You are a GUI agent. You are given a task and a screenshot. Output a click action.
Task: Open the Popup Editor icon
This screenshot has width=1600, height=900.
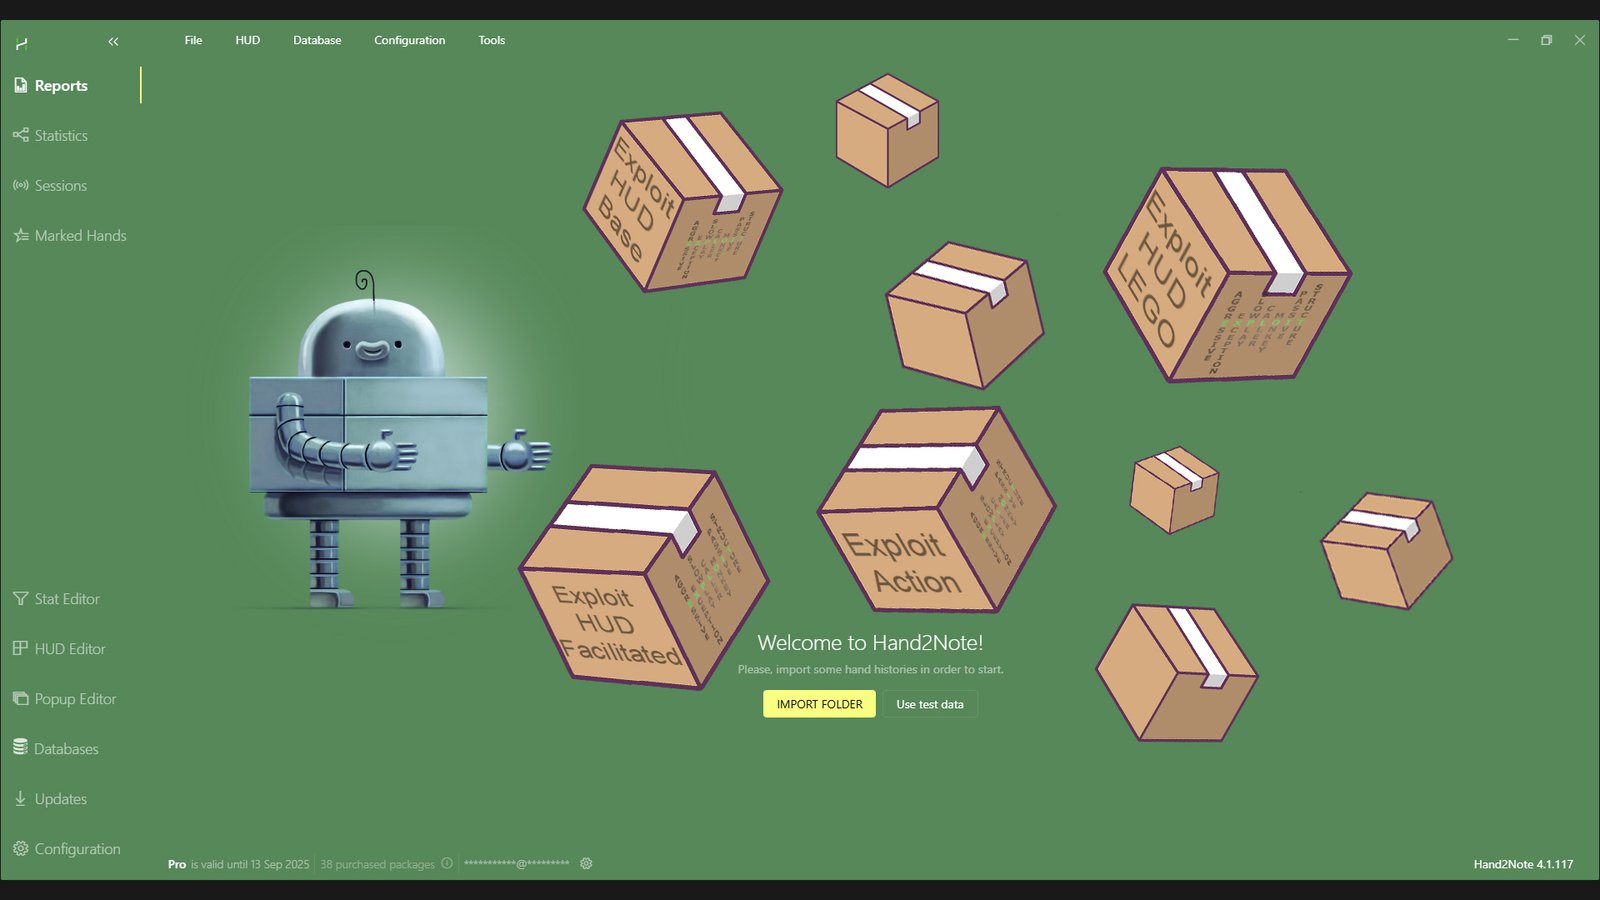(x=20, y=699)
